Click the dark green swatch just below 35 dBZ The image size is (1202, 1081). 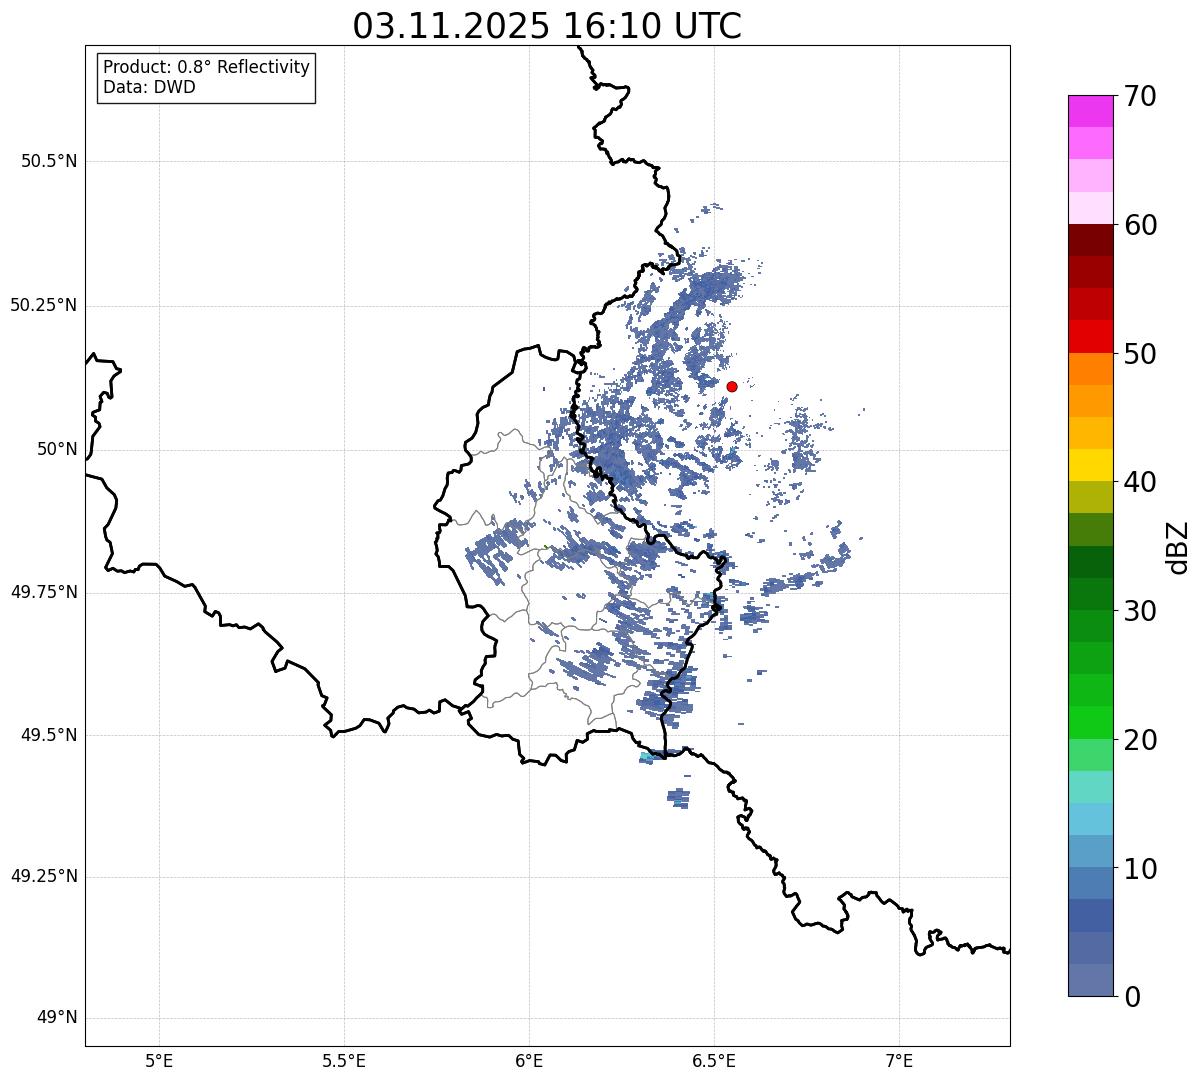pos(1090,562)
